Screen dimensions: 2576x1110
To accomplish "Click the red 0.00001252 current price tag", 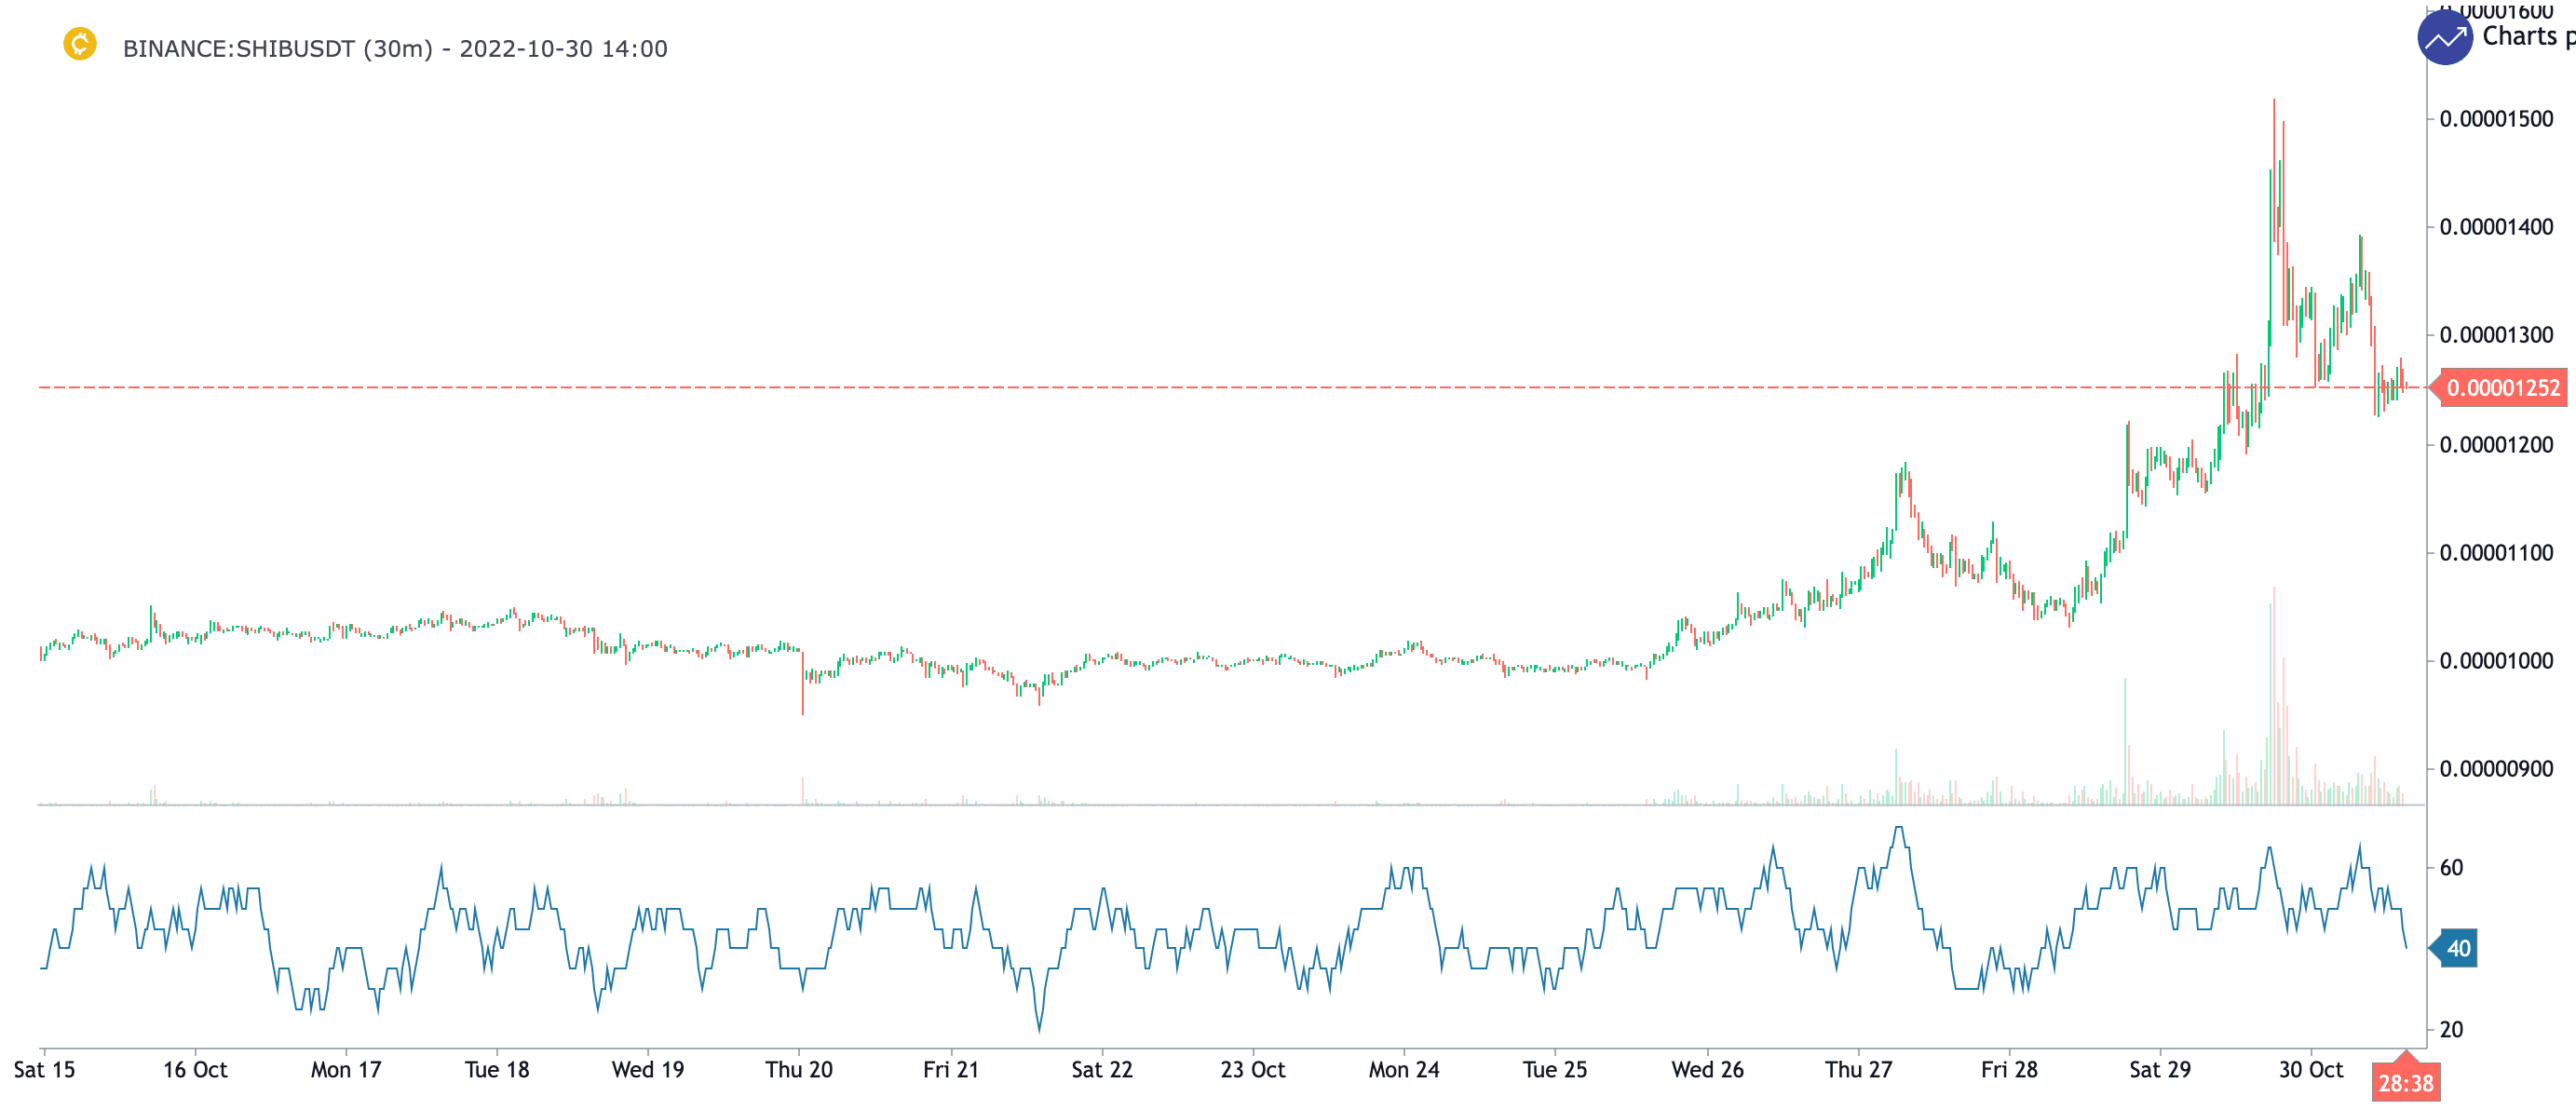I will click(2502, 388).
